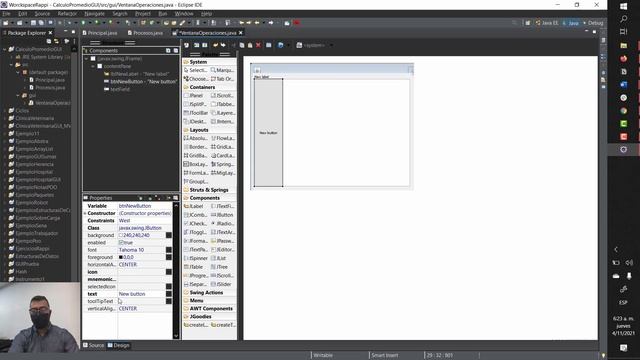This screenshot has width=640, height=360.
Task: Pick JButton from the palette
Action: (223, 215)
